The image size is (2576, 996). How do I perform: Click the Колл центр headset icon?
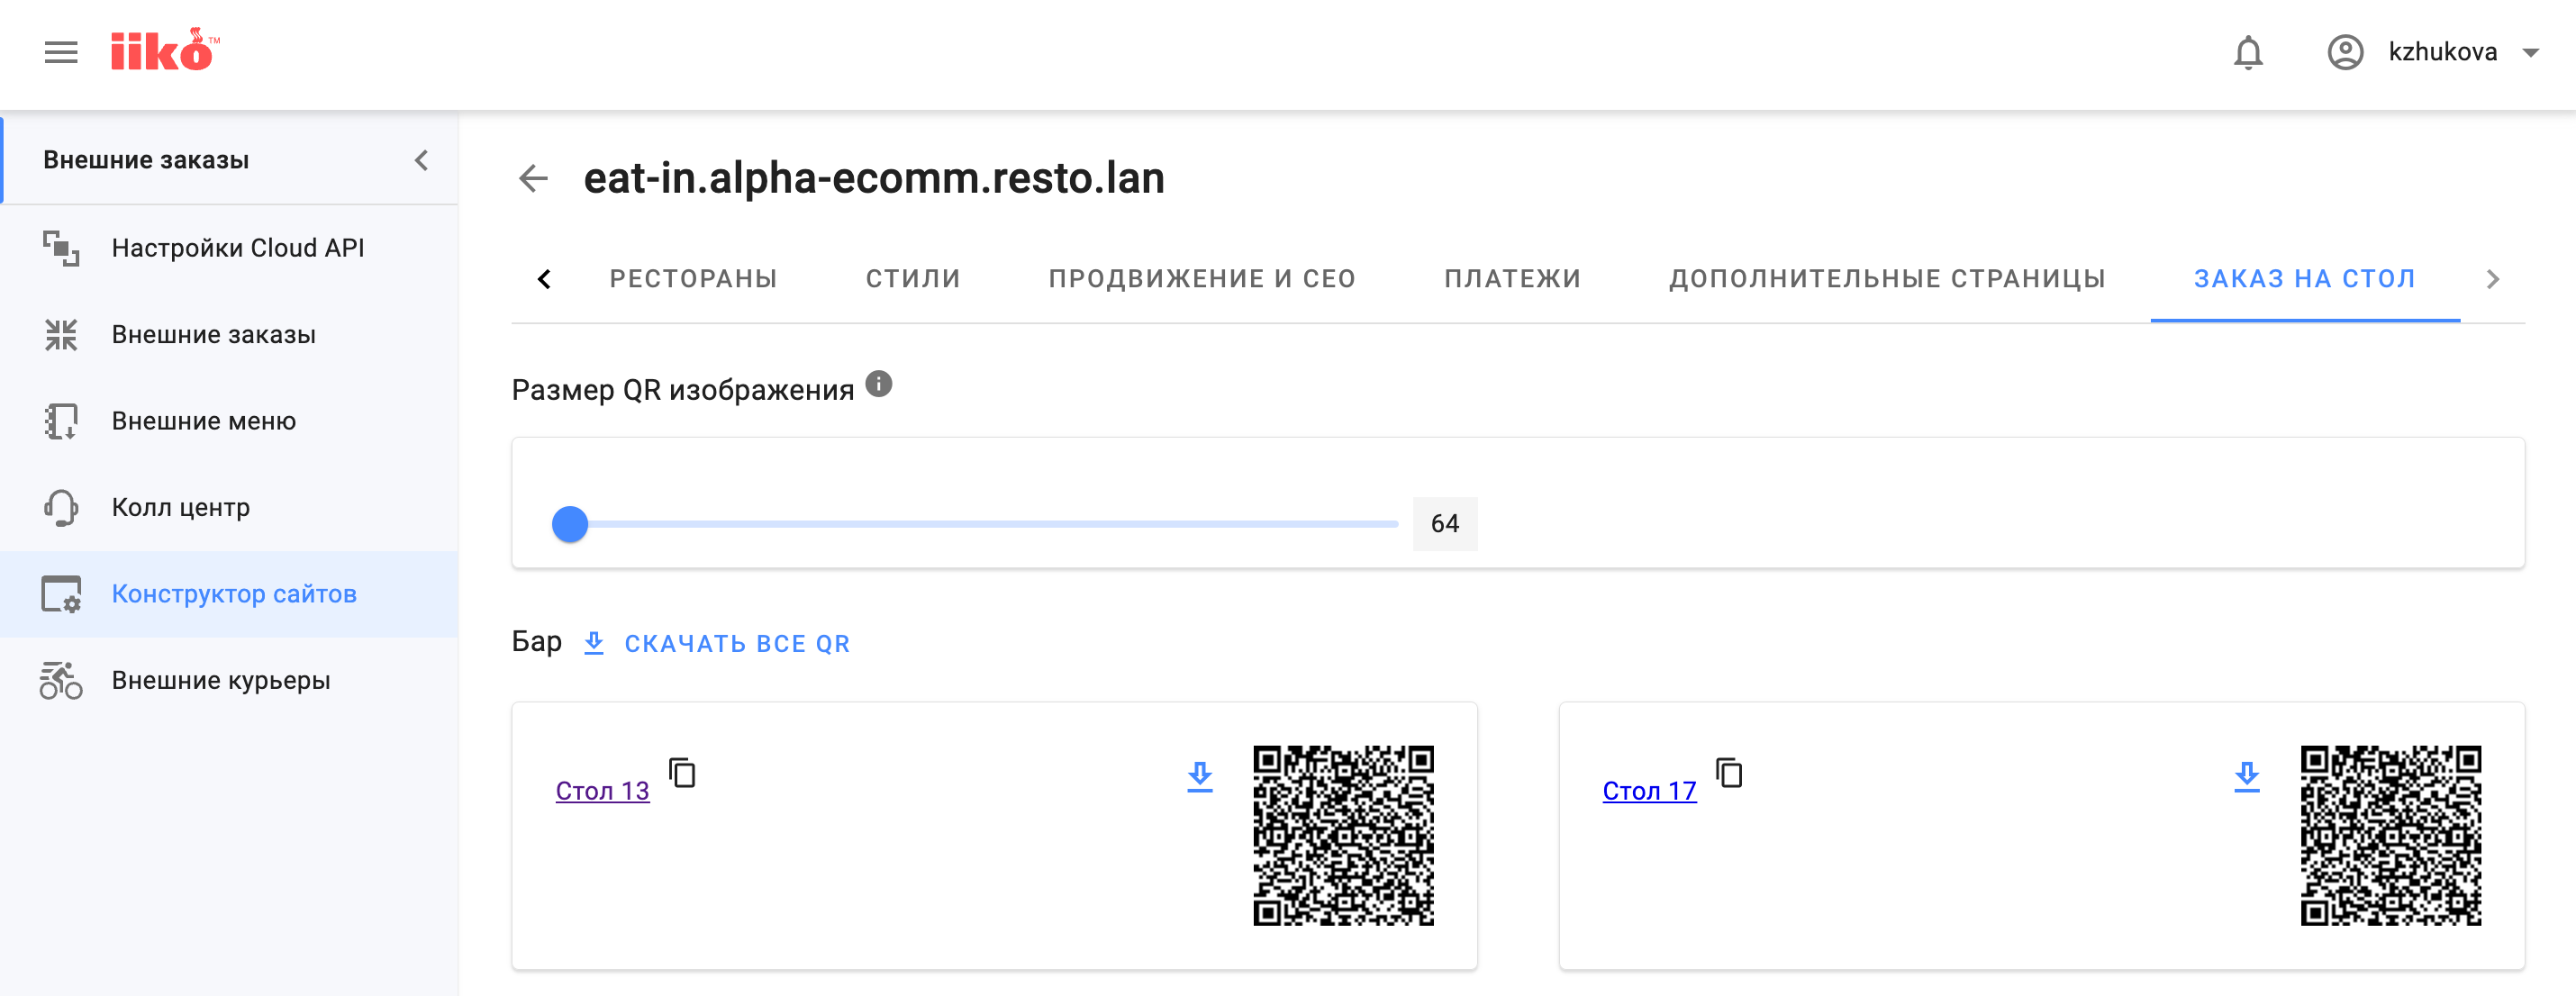(x=61, y=507)
